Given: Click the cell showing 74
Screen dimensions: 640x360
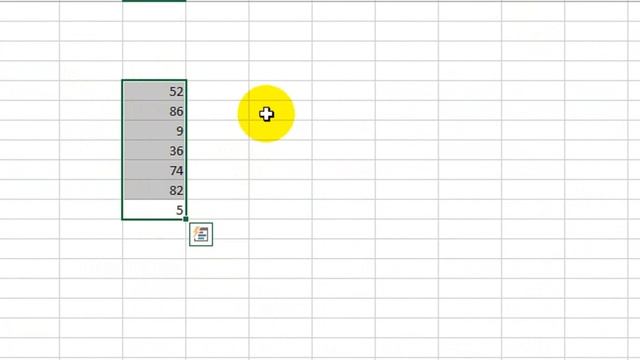Looking at the screenshot, I should [x=154, y=170].
